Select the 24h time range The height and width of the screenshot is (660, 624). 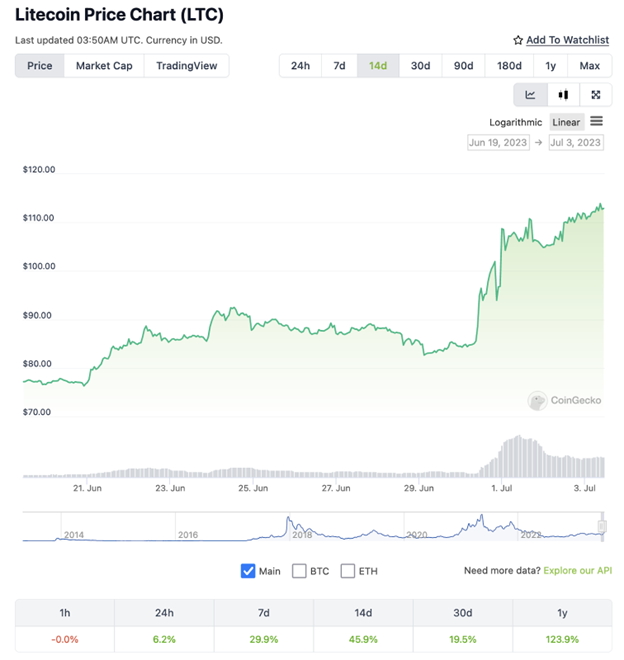click(x=300, y=66)
